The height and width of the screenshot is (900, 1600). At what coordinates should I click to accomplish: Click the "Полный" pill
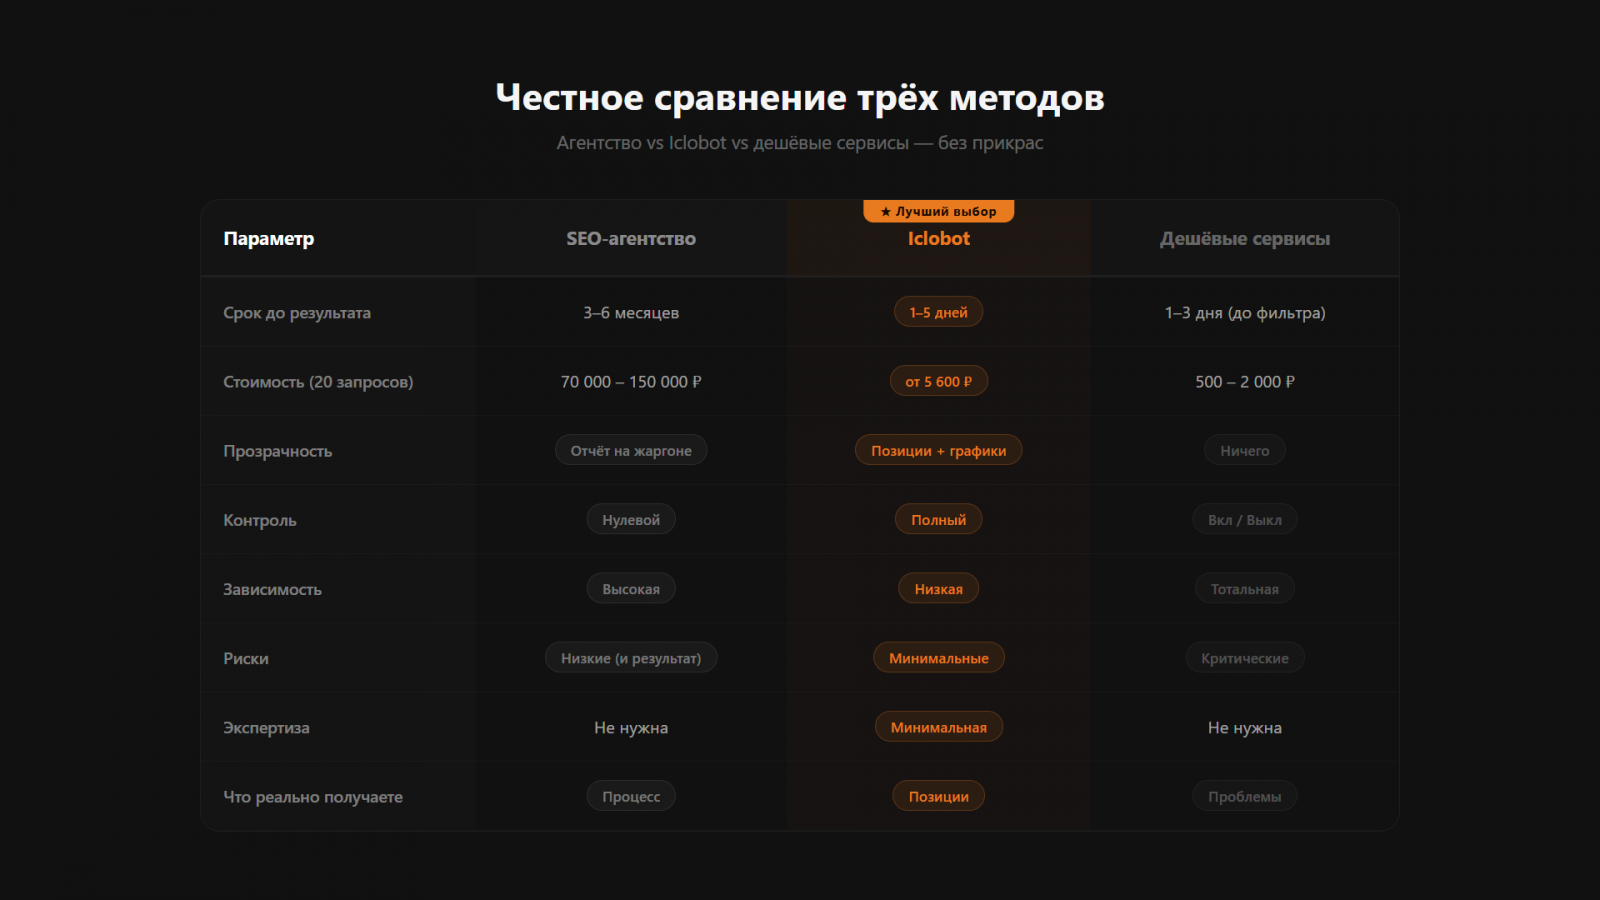click(x=939, y=519)
